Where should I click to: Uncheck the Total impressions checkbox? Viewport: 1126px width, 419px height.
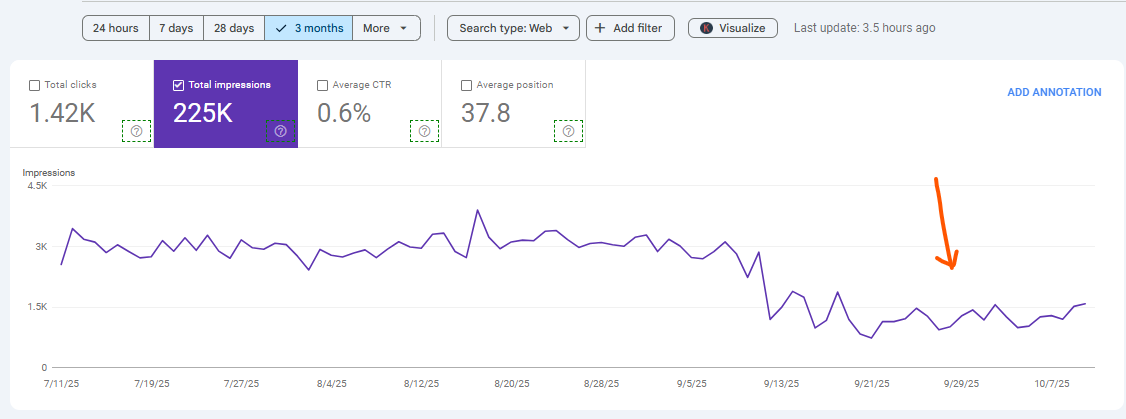tap(179, 85)
